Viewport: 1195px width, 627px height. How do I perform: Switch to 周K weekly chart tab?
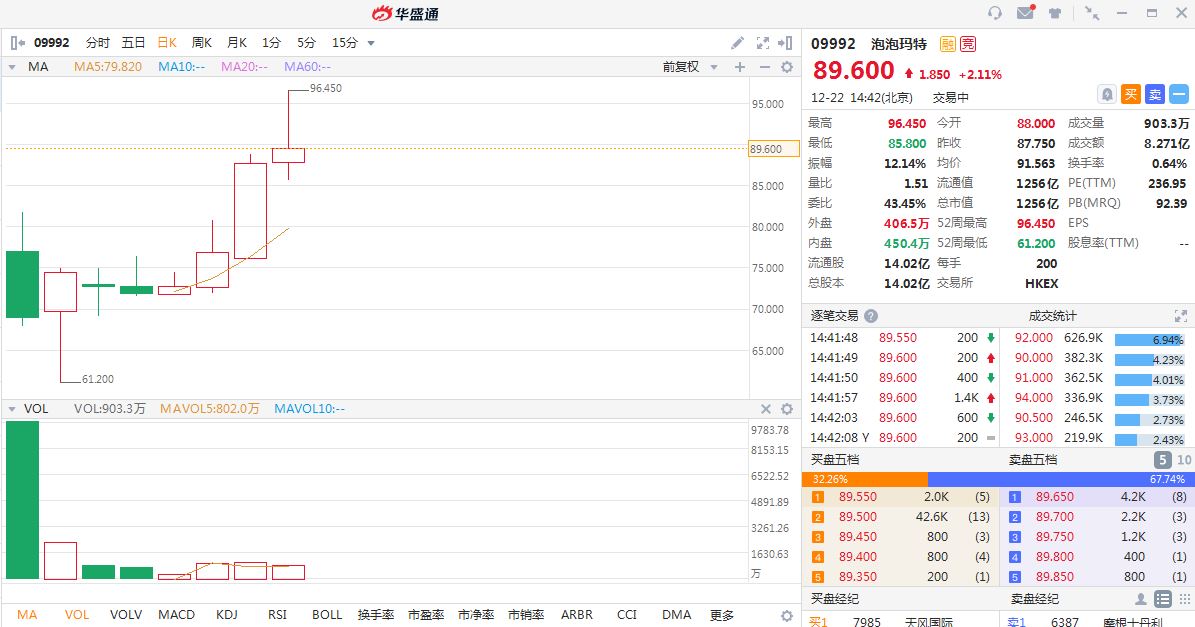(201, 43)
